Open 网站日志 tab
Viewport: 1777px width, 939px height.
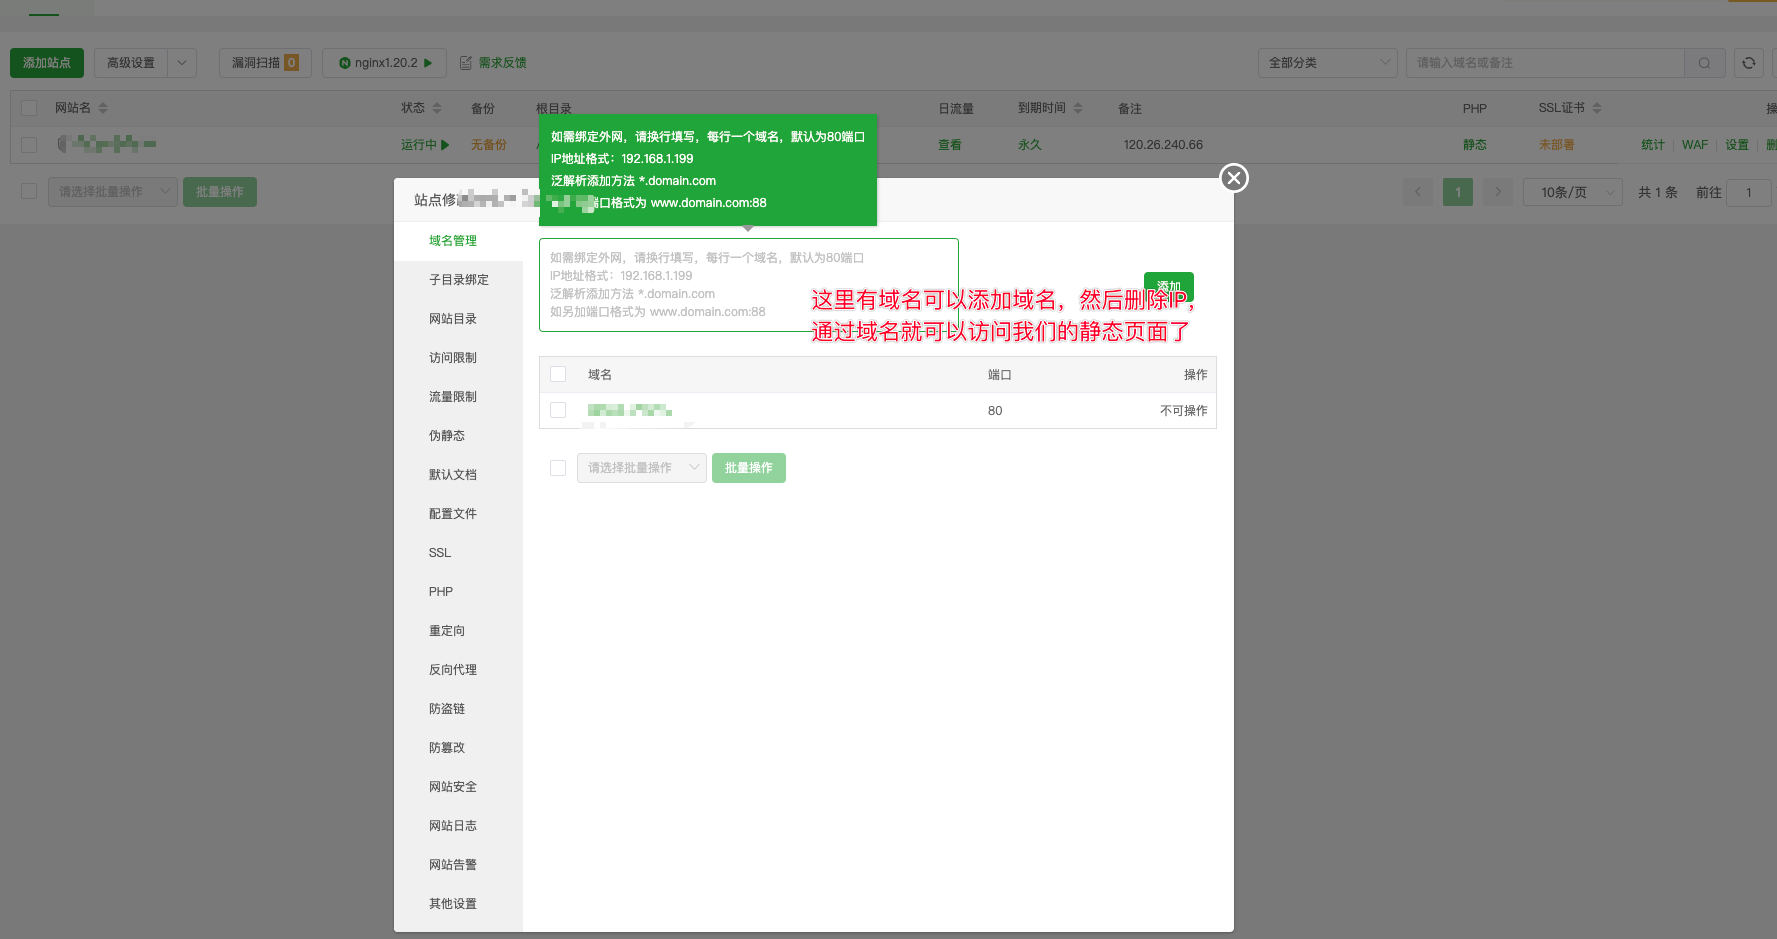click(x=458, y=826)
